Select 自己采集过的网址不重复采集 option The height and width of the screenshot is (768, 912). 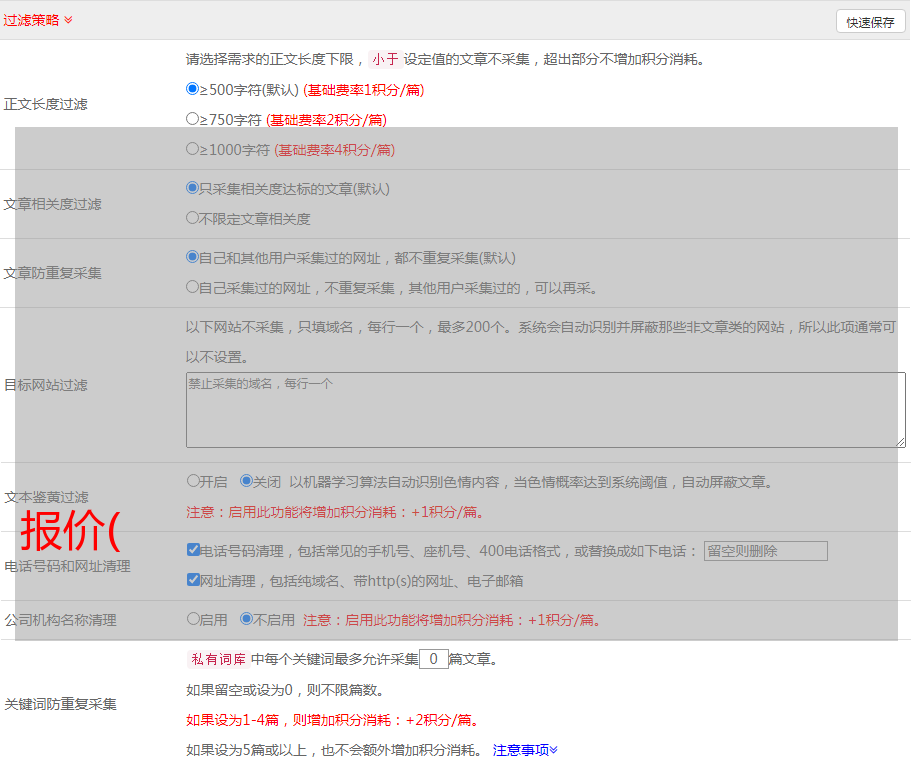193,286
